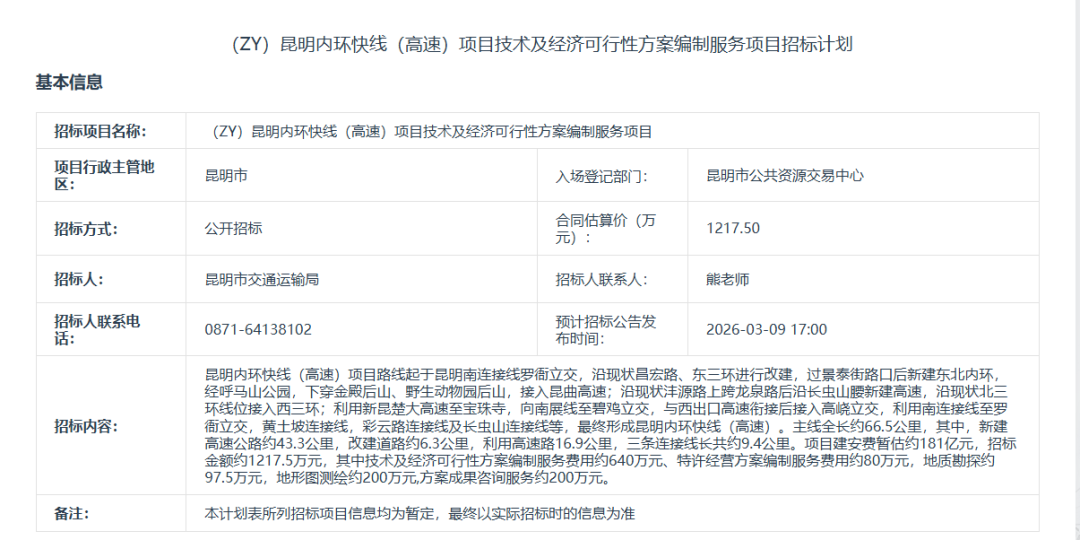Click the 昆明市交通运输局 tenderer value
Viewport: 1080px width, 540px height.
pyautogui.click(x=261, y=280)
